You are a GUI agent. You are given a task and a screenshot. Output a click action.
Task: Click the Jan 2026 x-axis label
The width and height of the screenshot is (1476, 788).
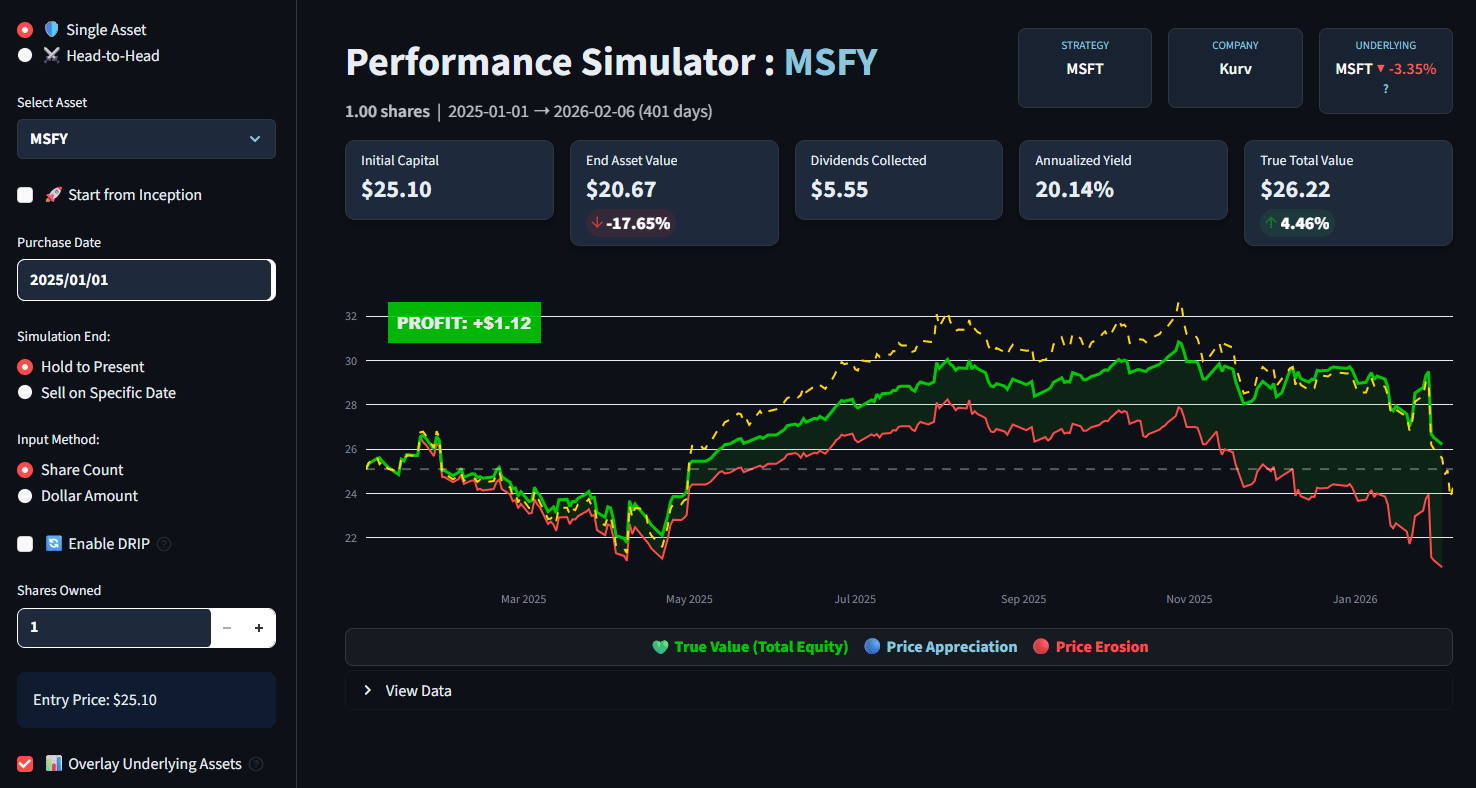pos(1355,599)
